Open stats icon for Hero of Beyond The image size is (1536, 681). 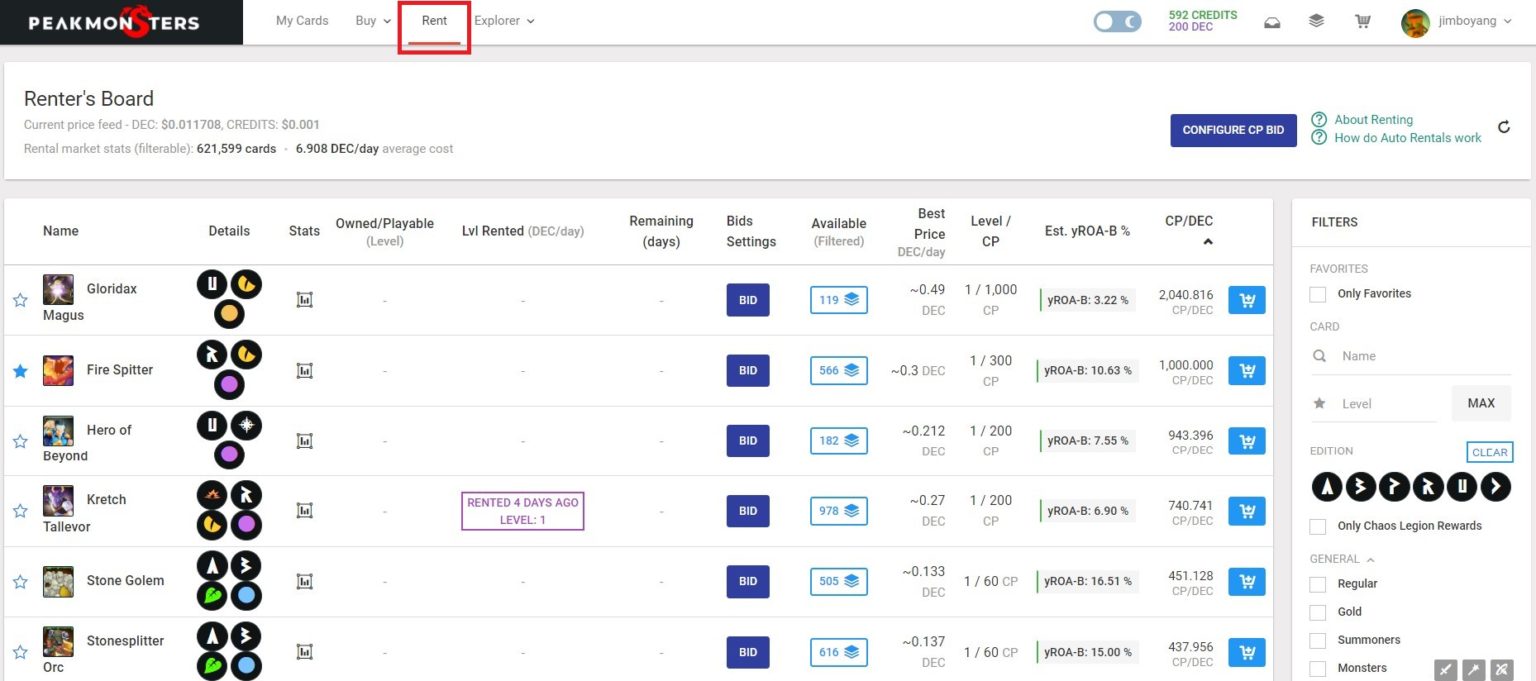point(305,441)
